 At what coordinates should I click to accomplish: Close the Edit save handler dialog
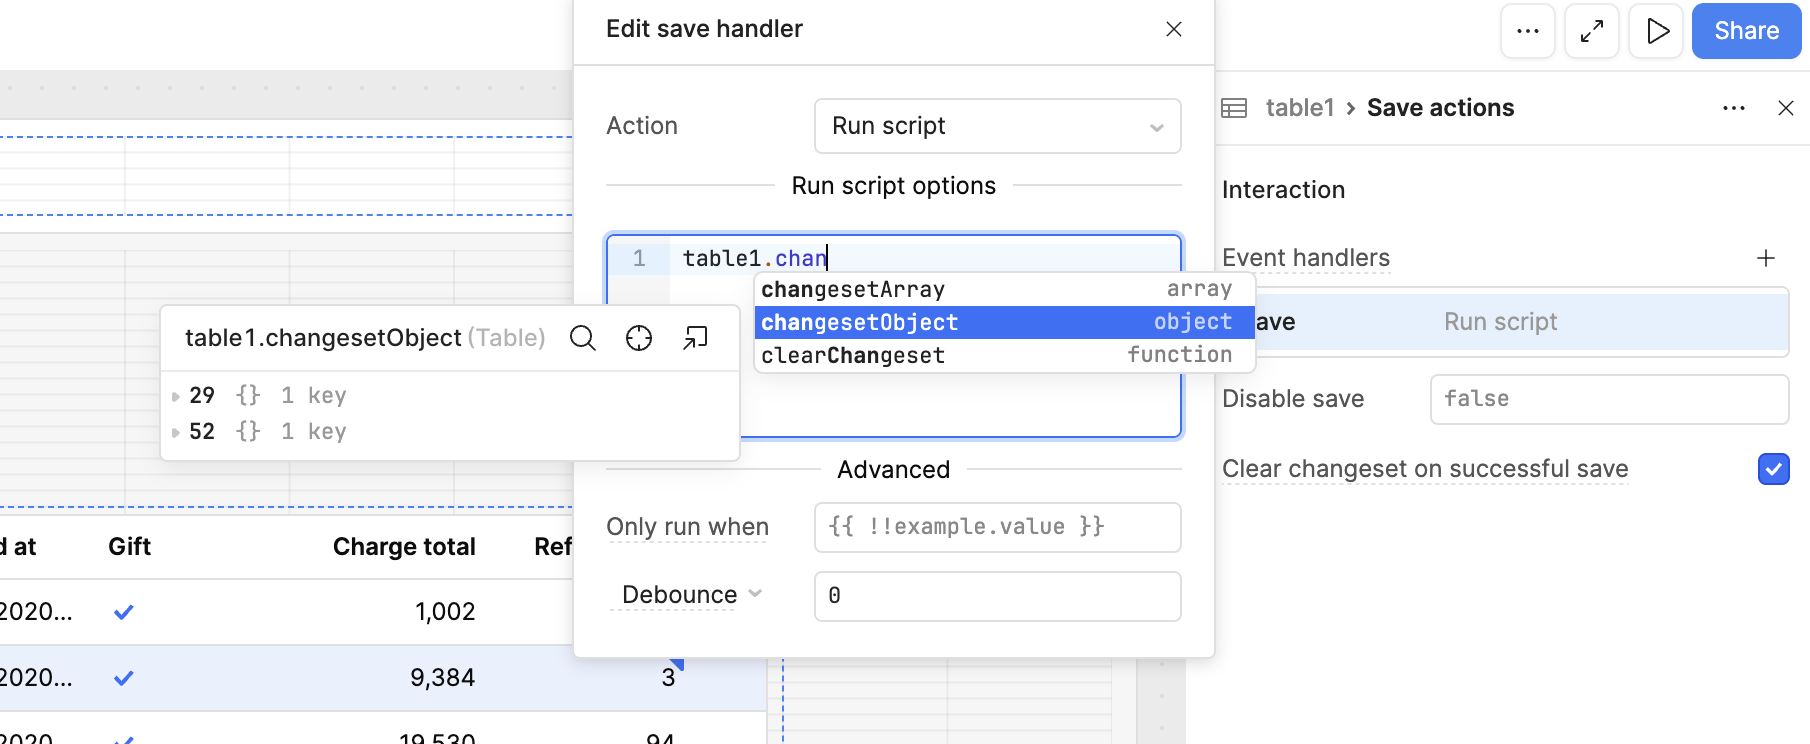(x=1174, y=29)
